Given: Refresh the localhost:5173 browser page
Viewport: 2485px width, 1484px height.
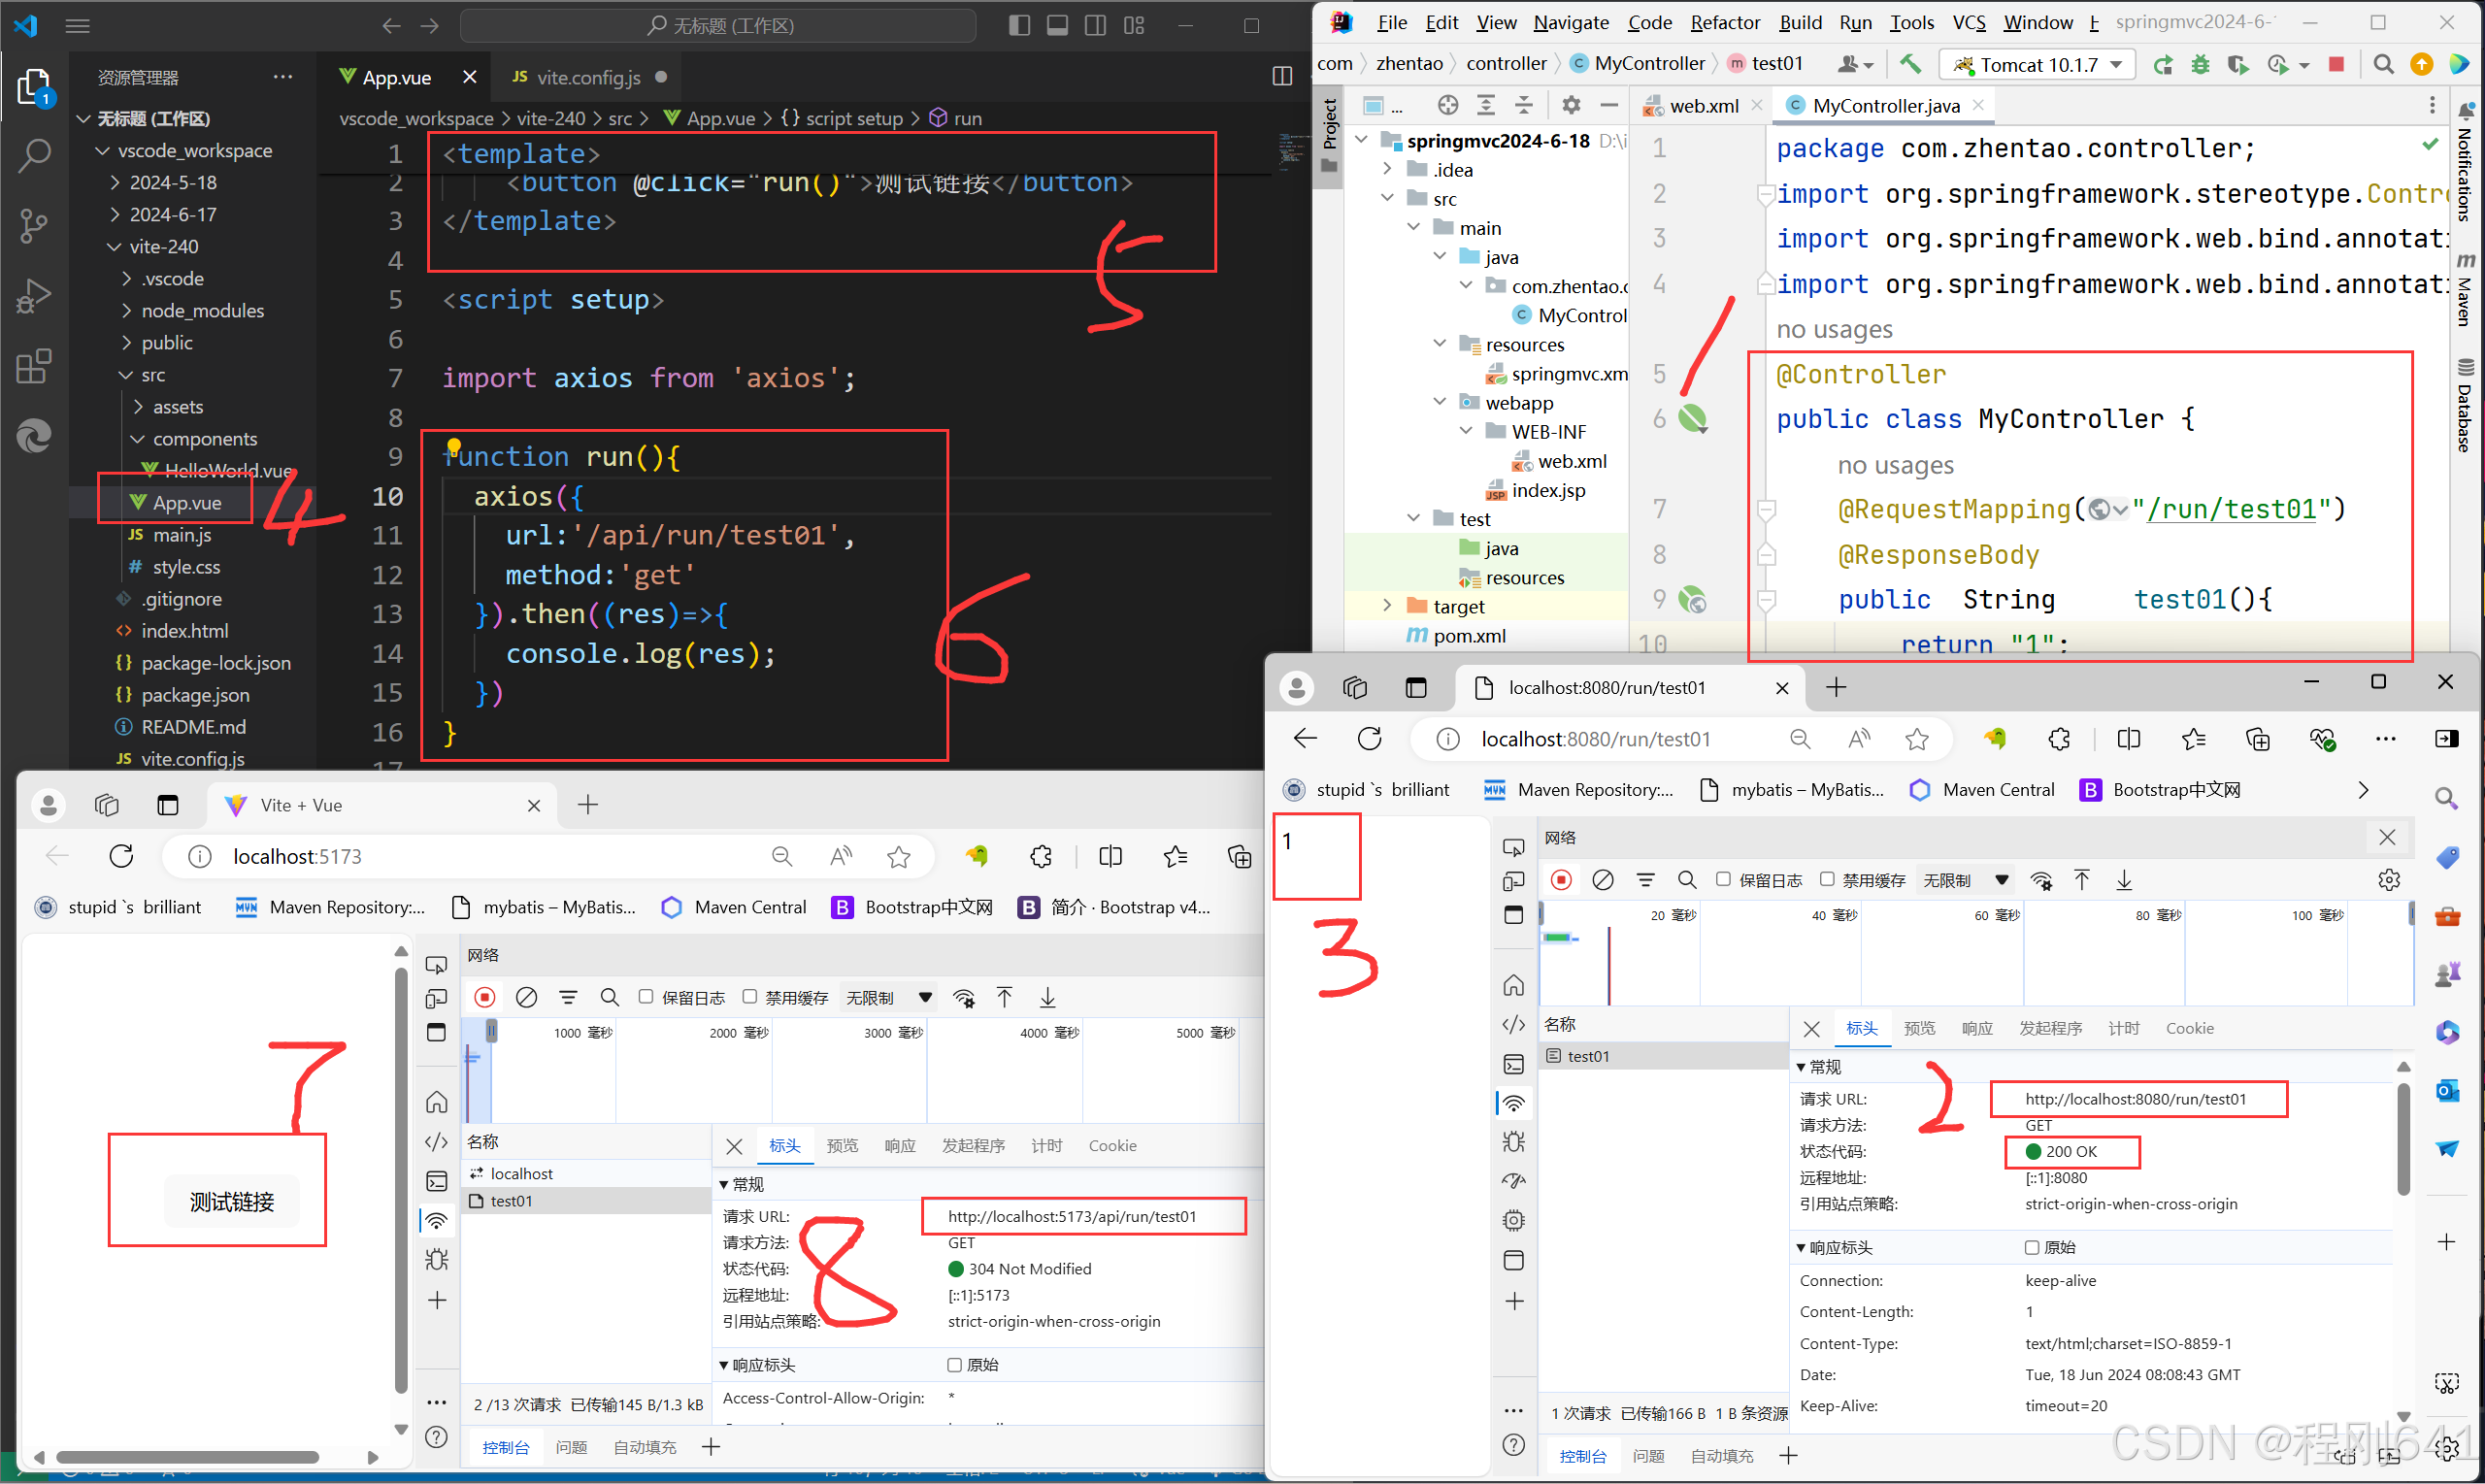Looking at the screenshot, I should 122,856.
